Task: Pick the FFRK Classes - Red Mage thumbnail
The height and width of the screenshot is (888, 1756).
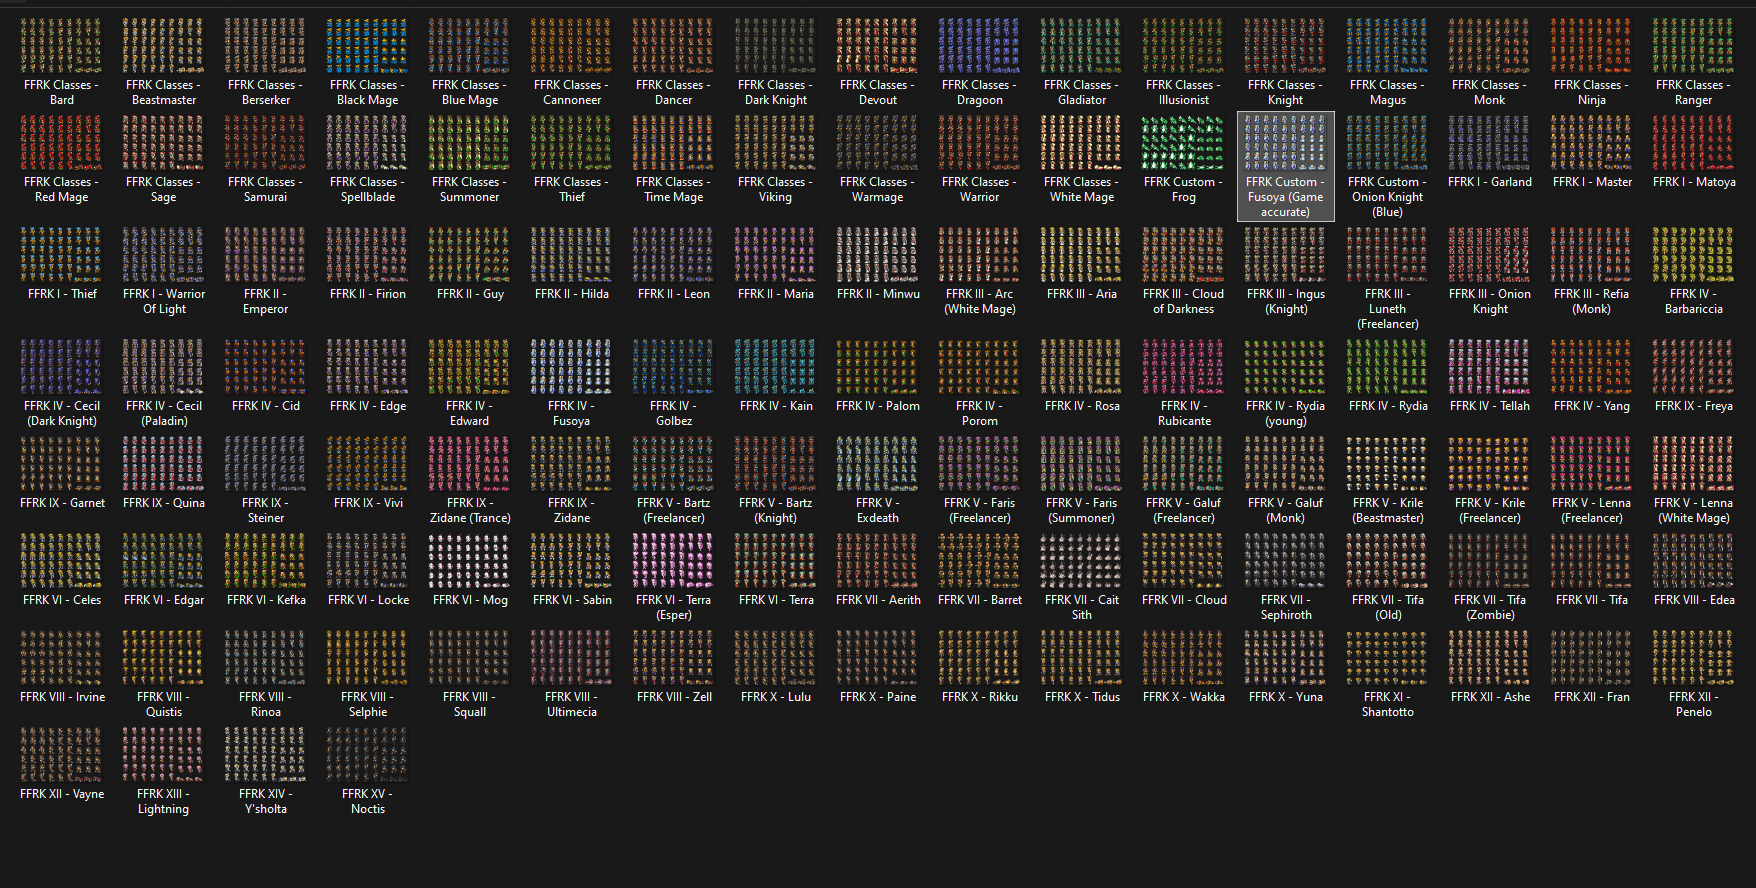Action: pyautogui.click(x=62, y=143)
